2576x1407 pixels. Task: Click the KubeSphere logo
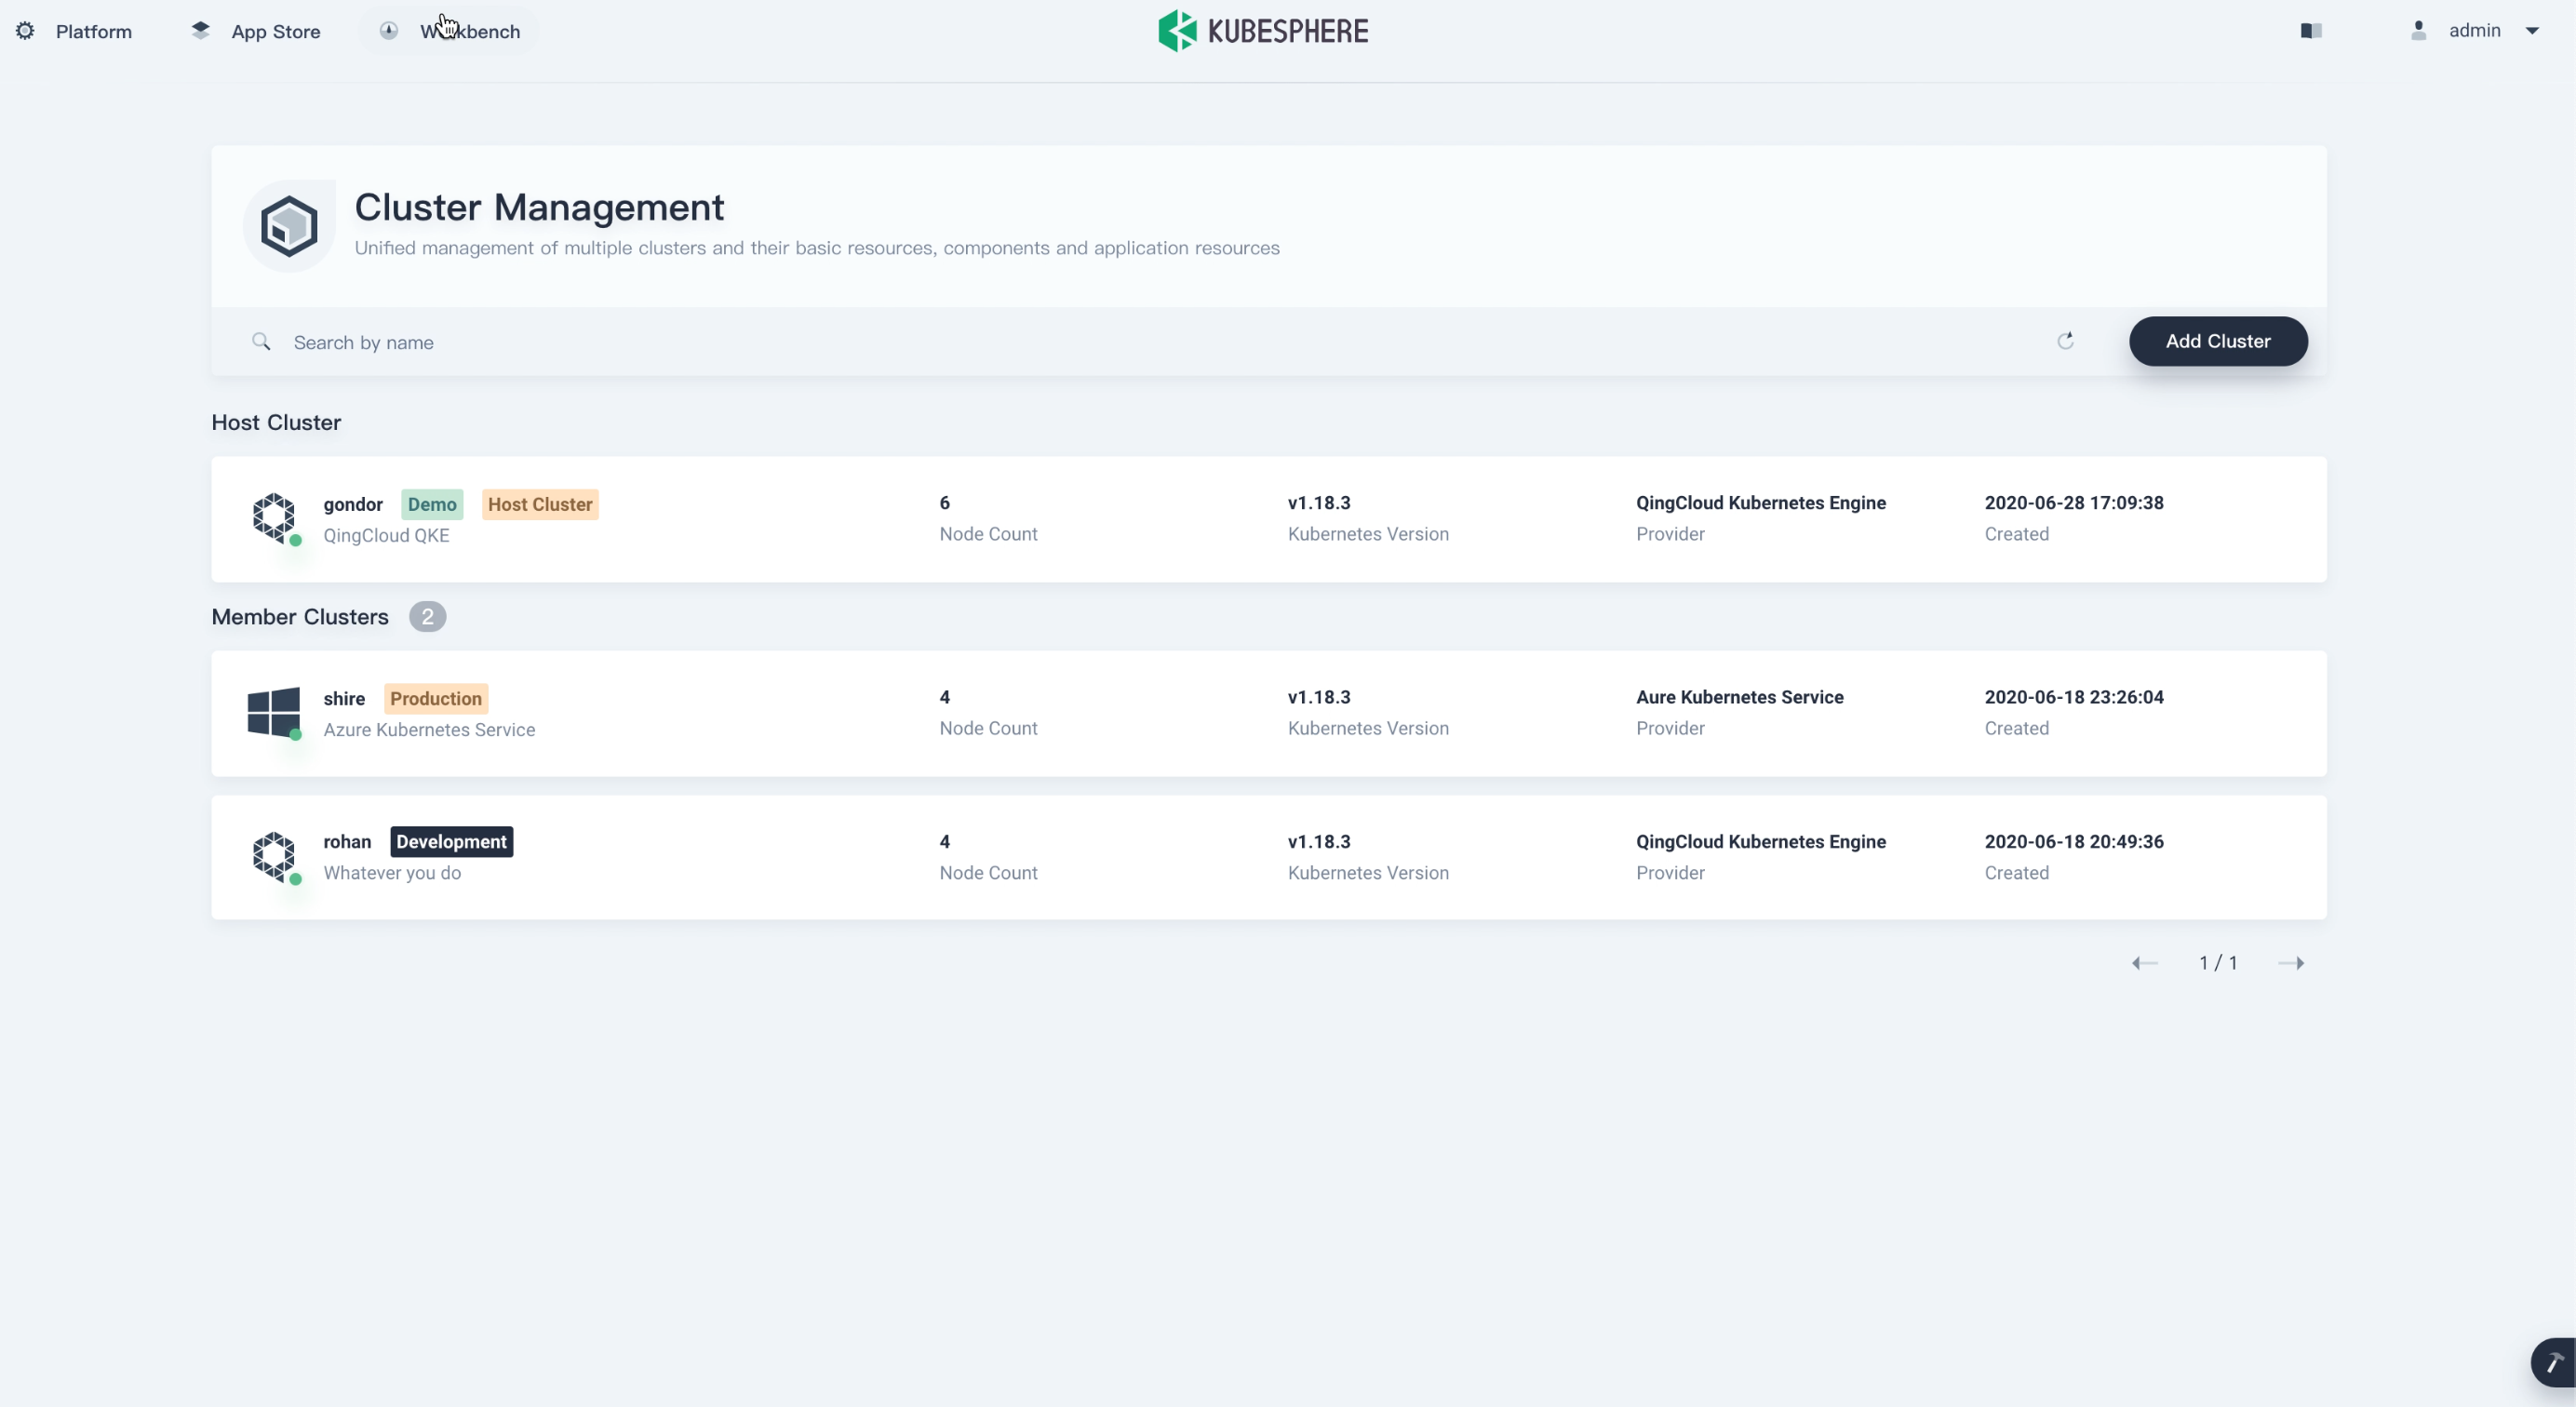1263,31
